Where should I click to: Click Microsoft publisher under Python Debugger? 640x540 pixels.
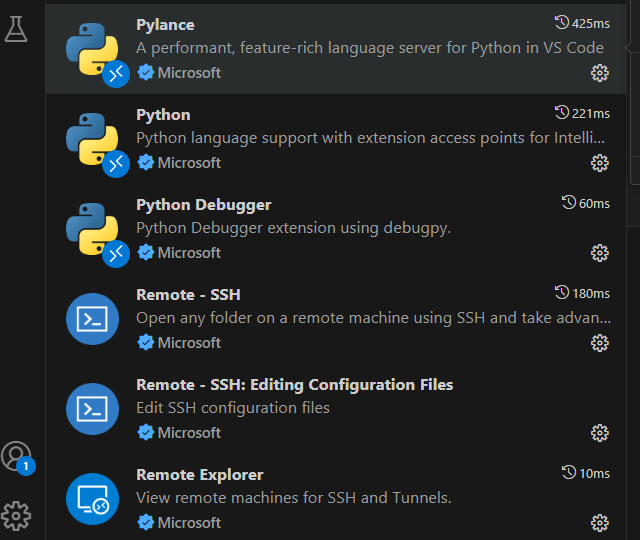click(x=189, y=253)
